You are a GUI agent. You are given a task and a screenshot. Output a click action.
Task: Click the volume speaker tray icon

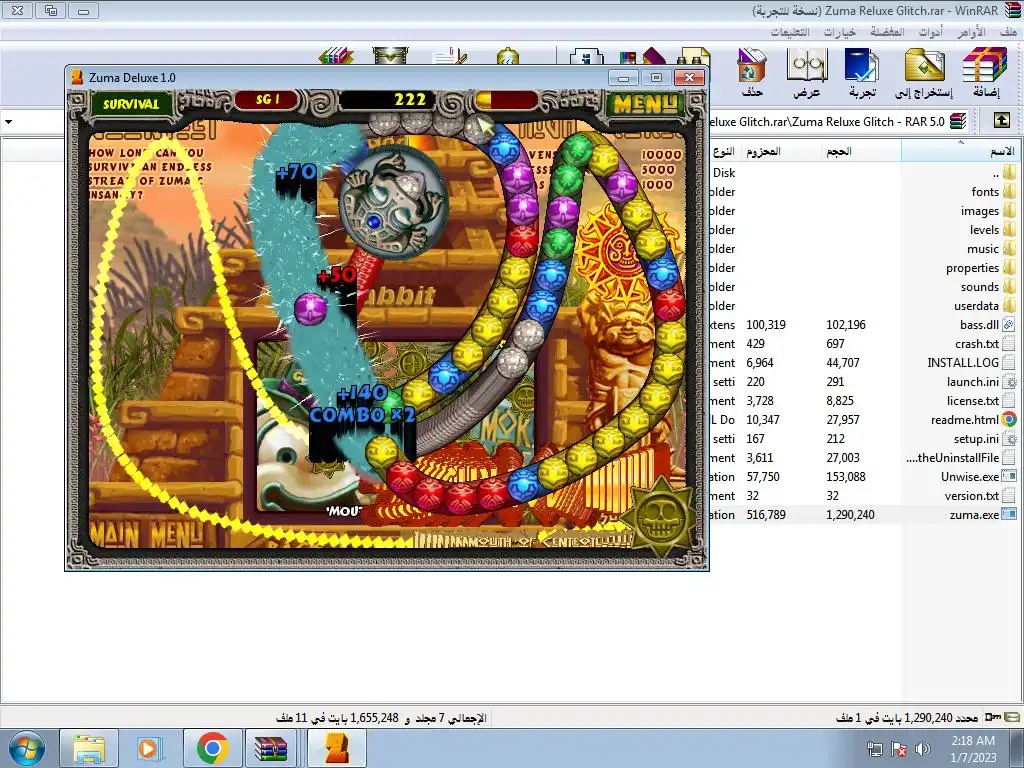pyautogui.click(x=923, y=748)
